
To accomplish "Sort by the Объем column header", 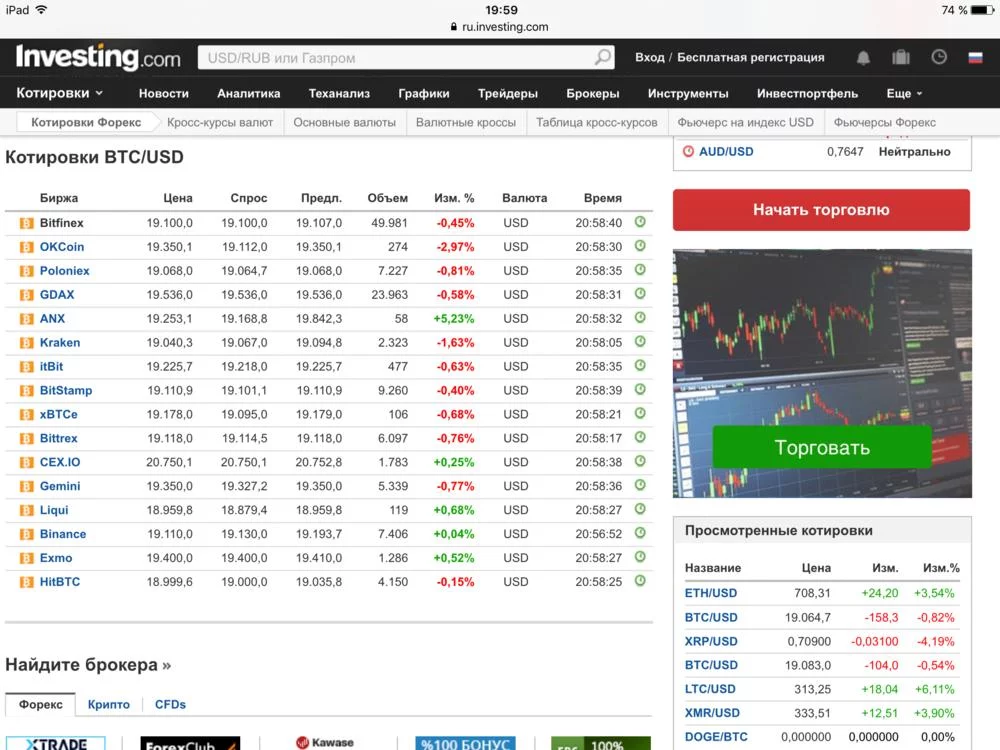I will point(388,198).
